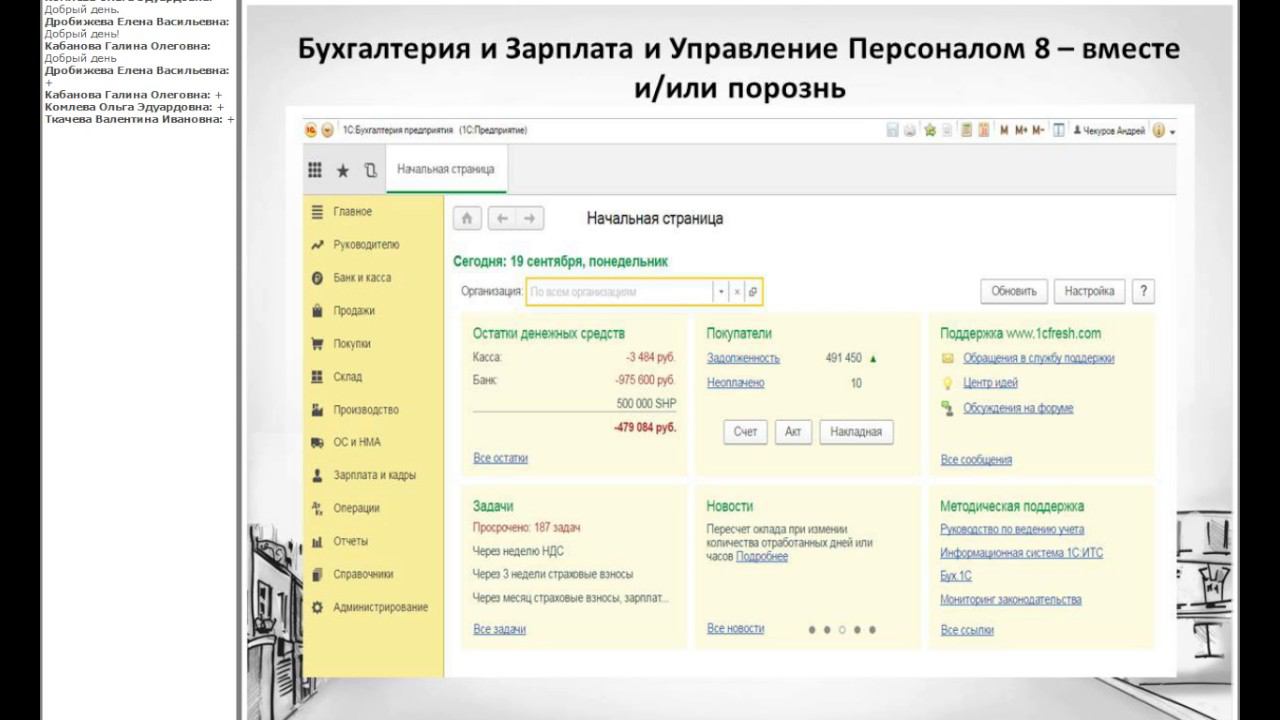Open Обращения в службу поддержки link

(1038, 358)
